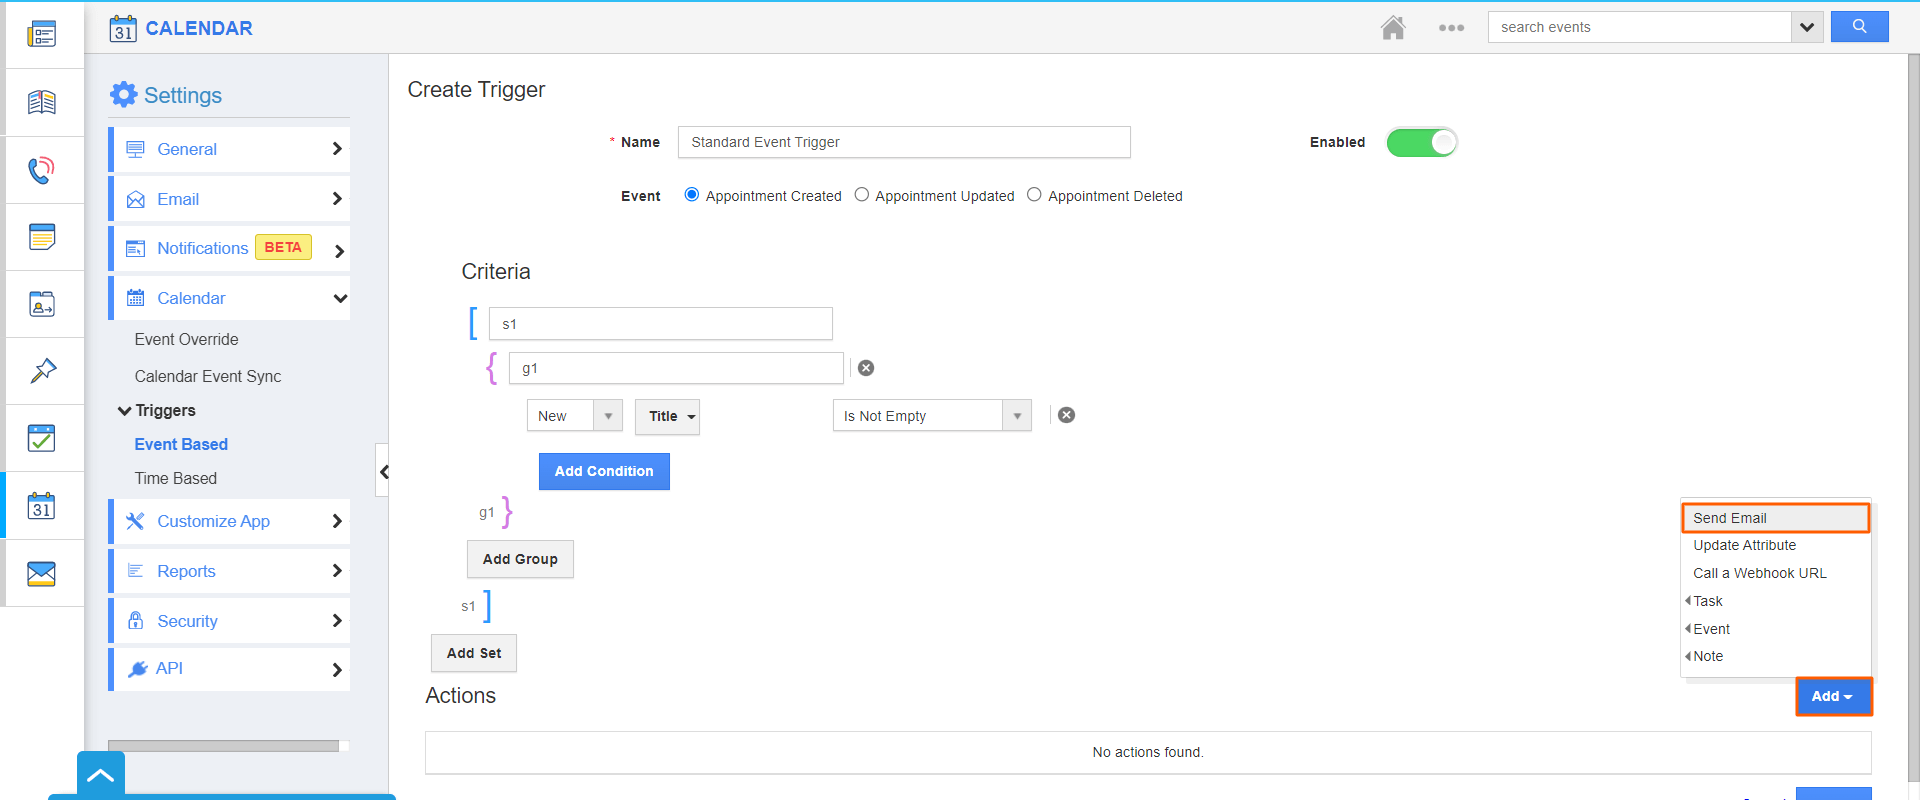Click the Add Group button
Viewport: 1920px width, 800px height.
point(520,559)
